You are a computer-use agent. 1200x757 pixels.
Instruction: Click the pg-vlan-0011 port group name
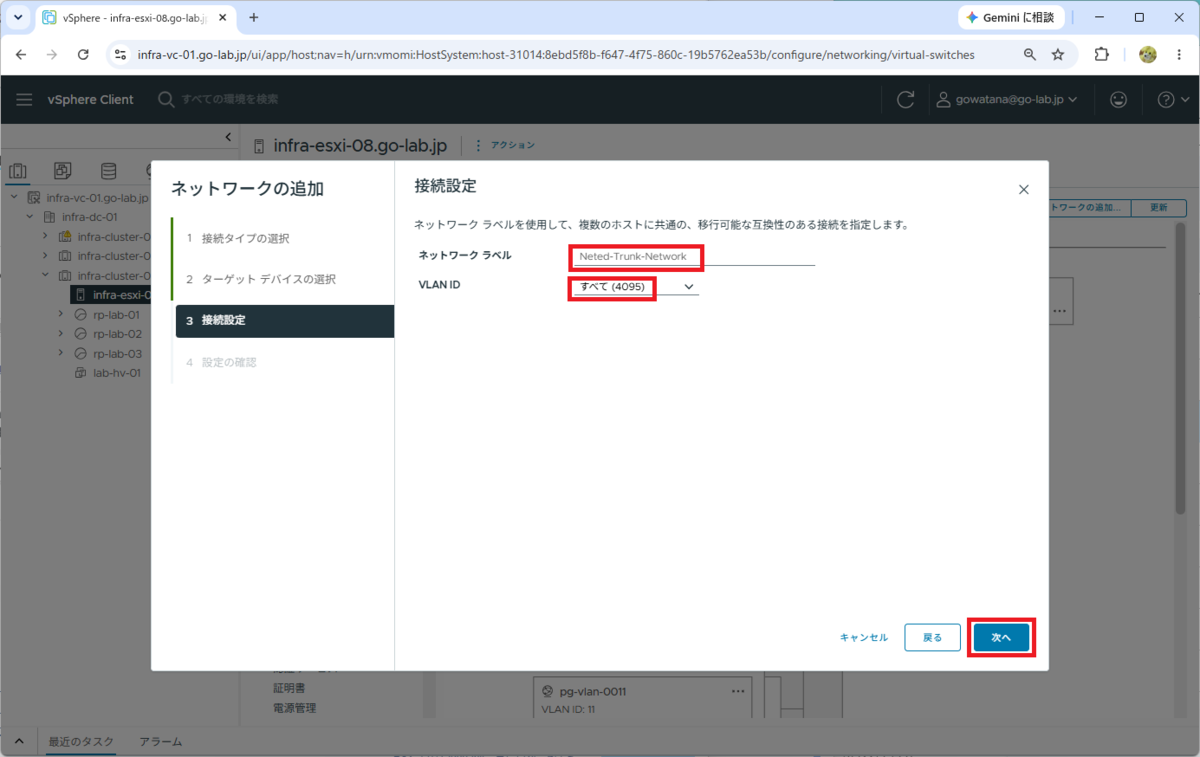click(593, 691)
